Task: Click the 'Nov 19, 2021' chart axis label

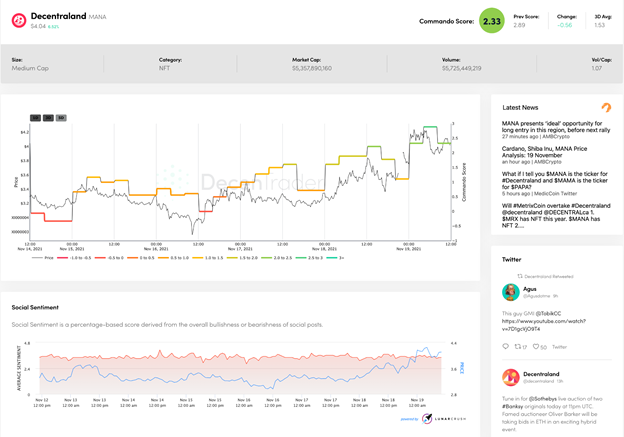Action: pos(409,249)
